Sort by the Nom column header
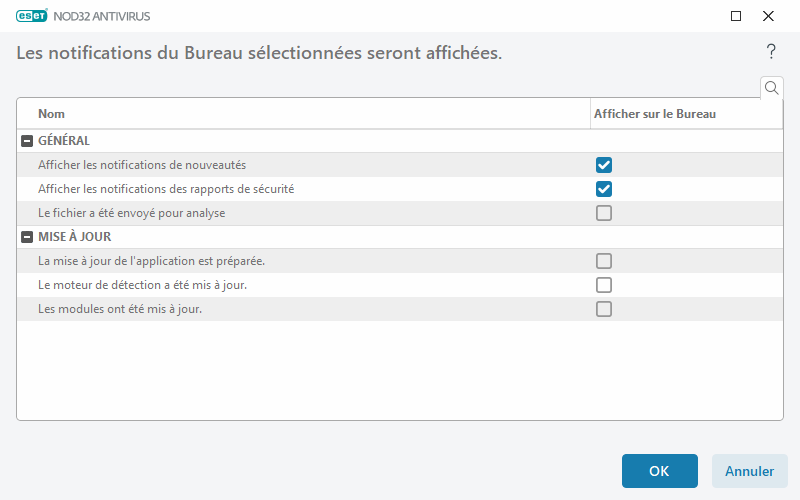 pos(52,114)
